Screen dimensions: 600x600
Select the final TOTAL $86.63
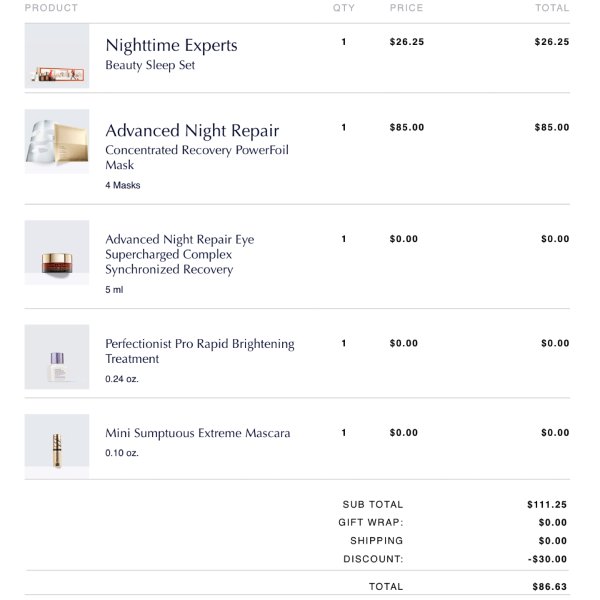549,586
